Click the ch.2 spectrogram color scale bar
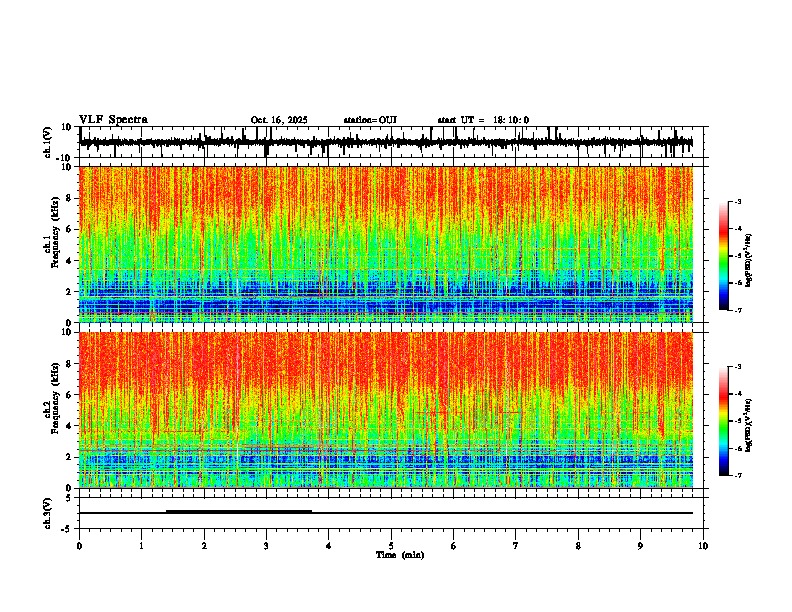Screen dimensions: 792x612 (x=723, y=421)
